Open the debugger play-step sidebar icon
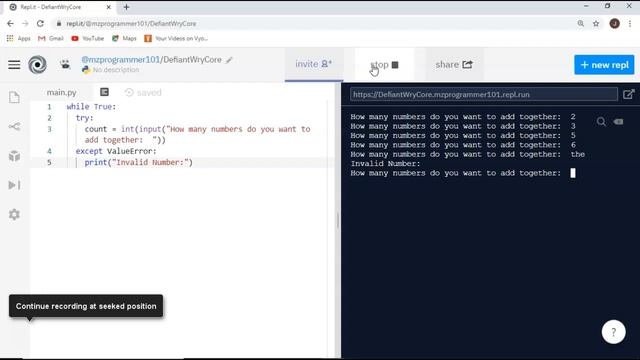Viewport: 640px width, 360px height. click(14, 185)
